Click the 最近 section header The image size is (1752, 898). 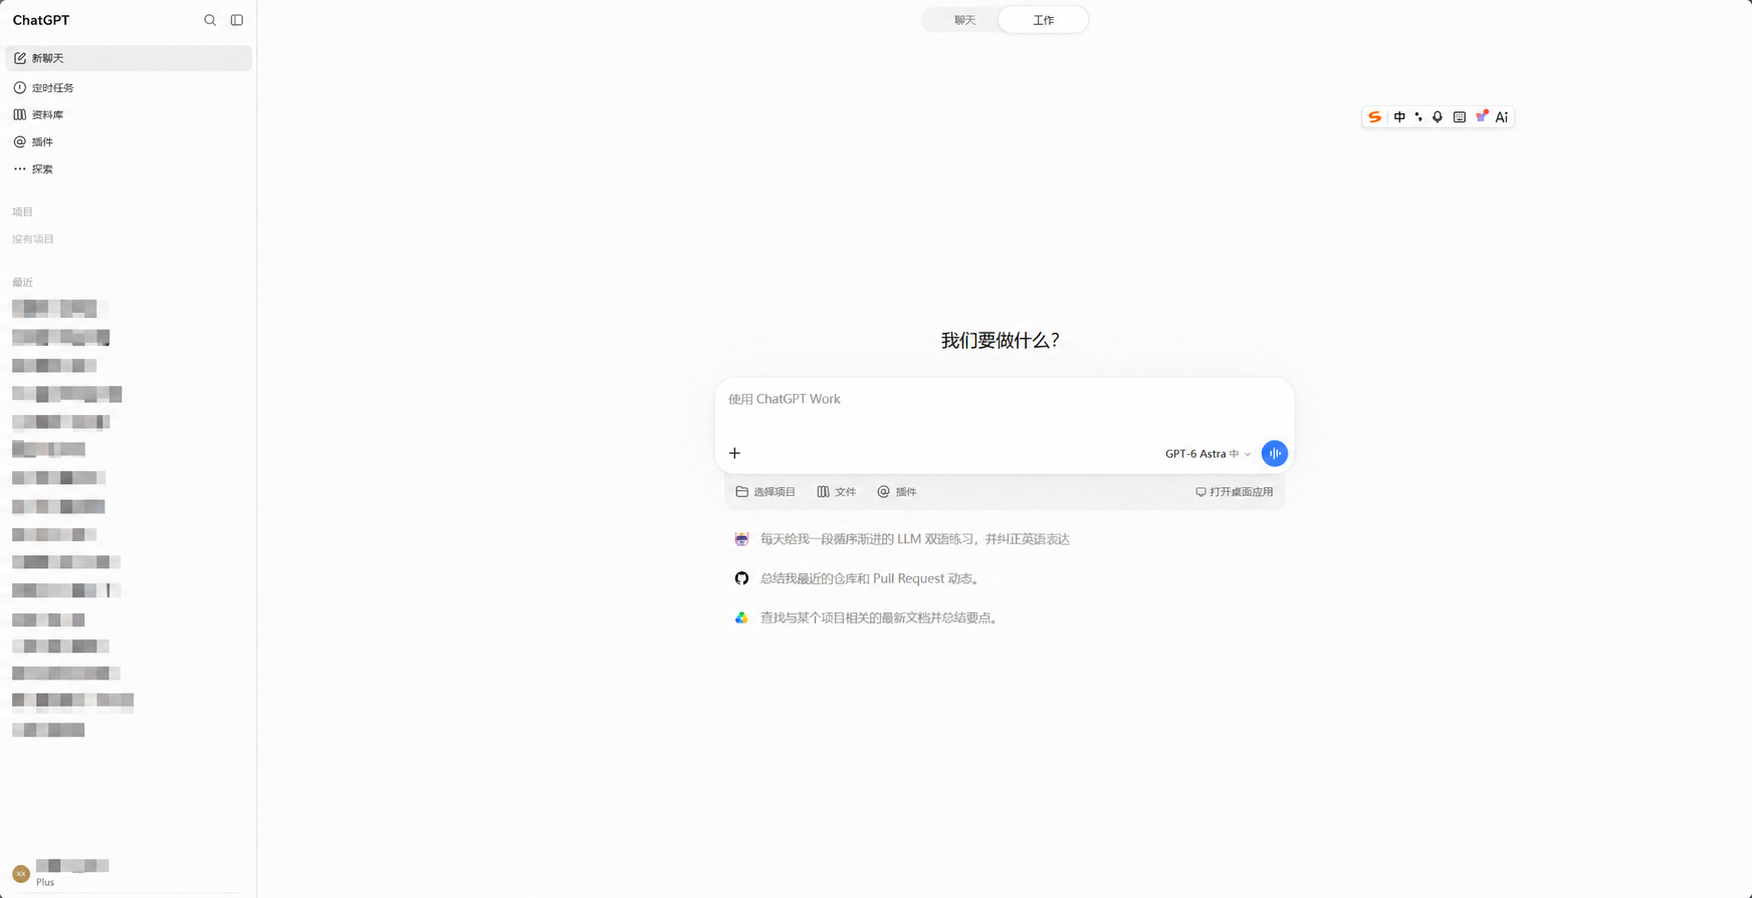(x=23, y=282)
